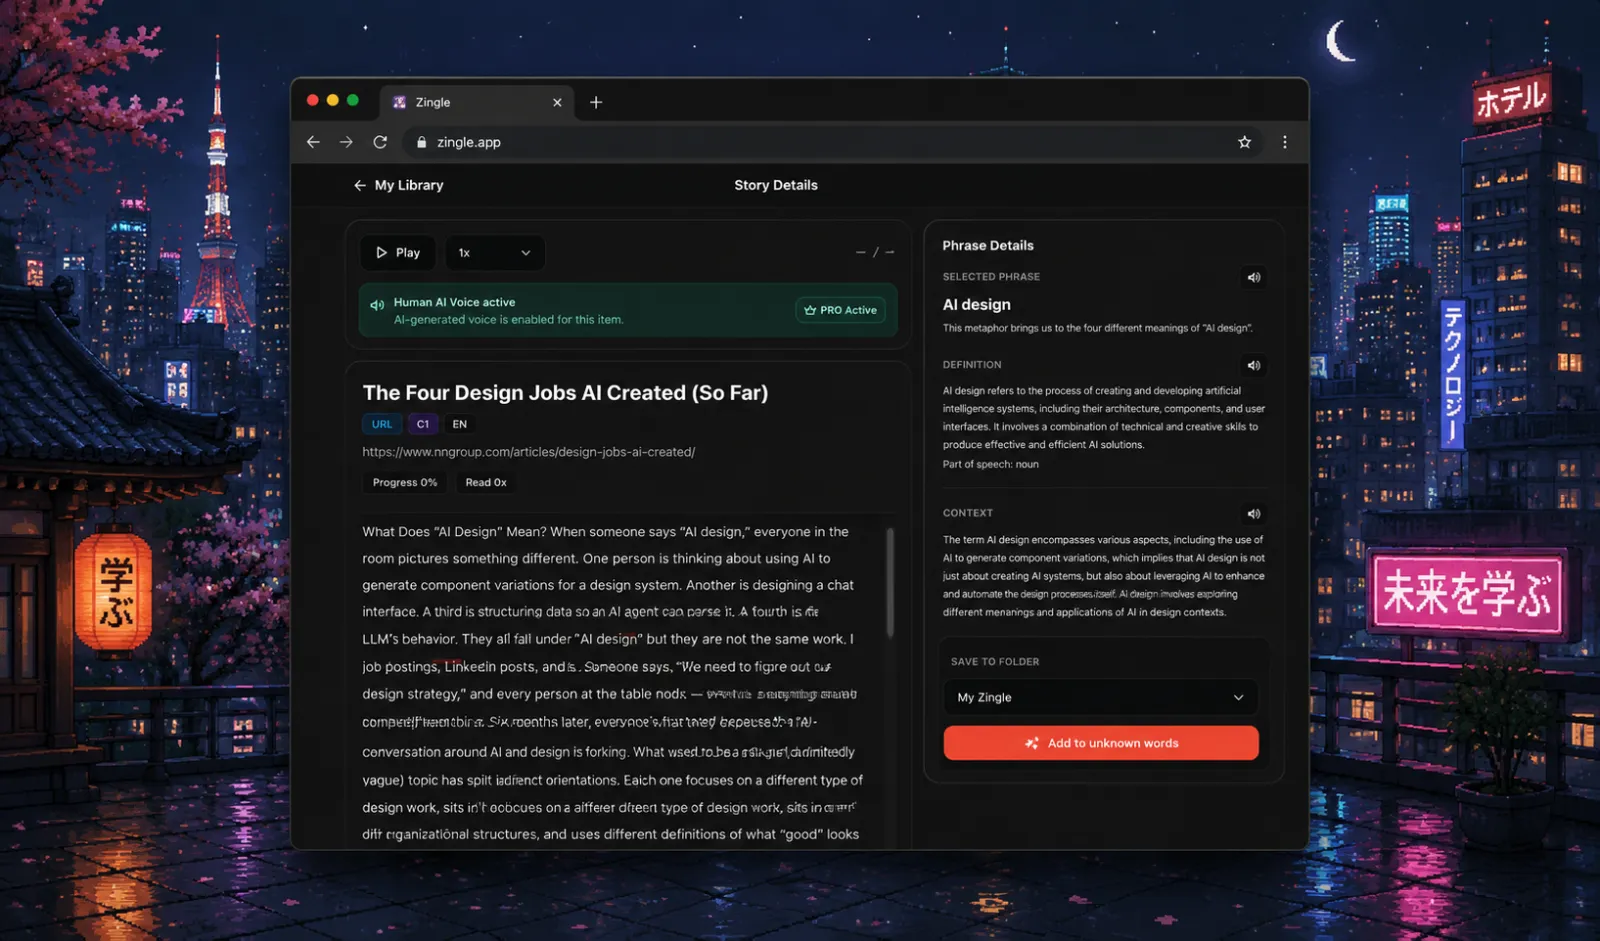Click the C1 level badge

(x=423, y=424)
